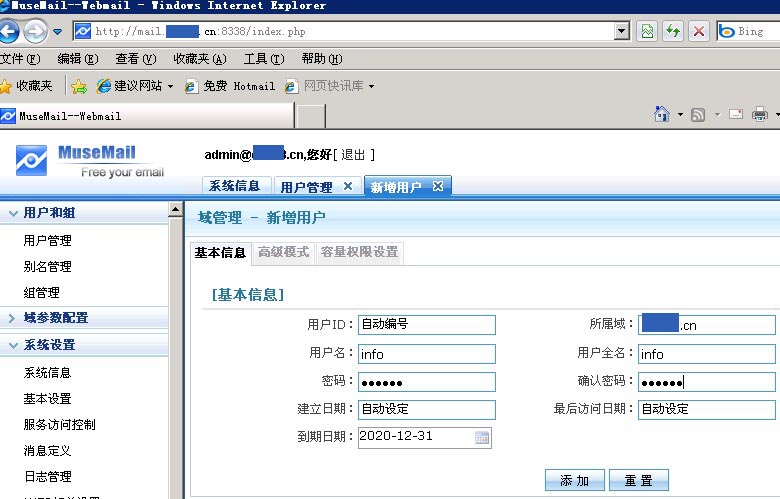Click the IE refresh page icon
This screenshot has width=780, height=499.
(x=673, y=31)
